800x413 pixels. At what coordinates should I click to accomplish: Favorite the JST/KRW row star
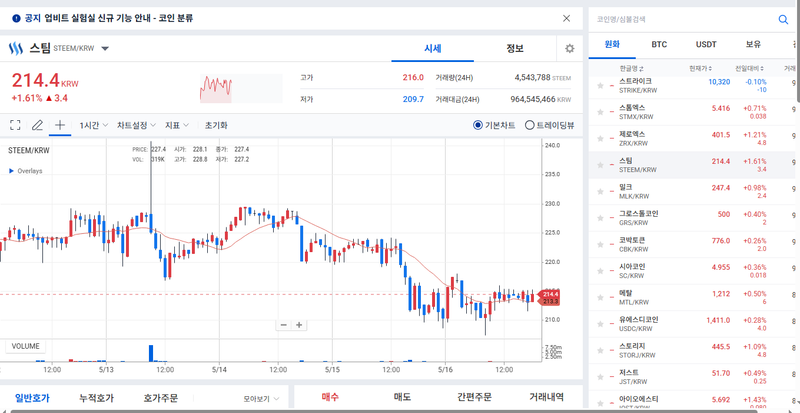601,377
